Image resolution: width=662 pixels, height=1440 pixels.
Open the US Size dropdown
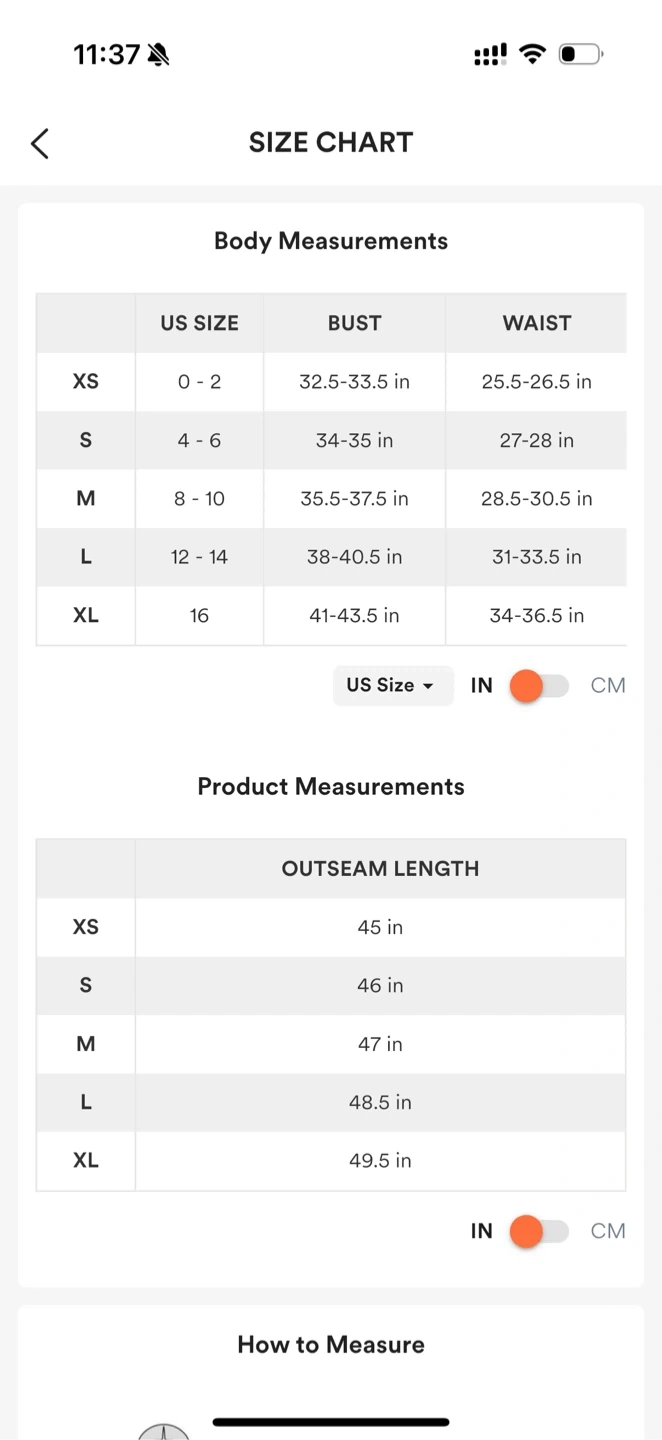[x=391, y=686]
